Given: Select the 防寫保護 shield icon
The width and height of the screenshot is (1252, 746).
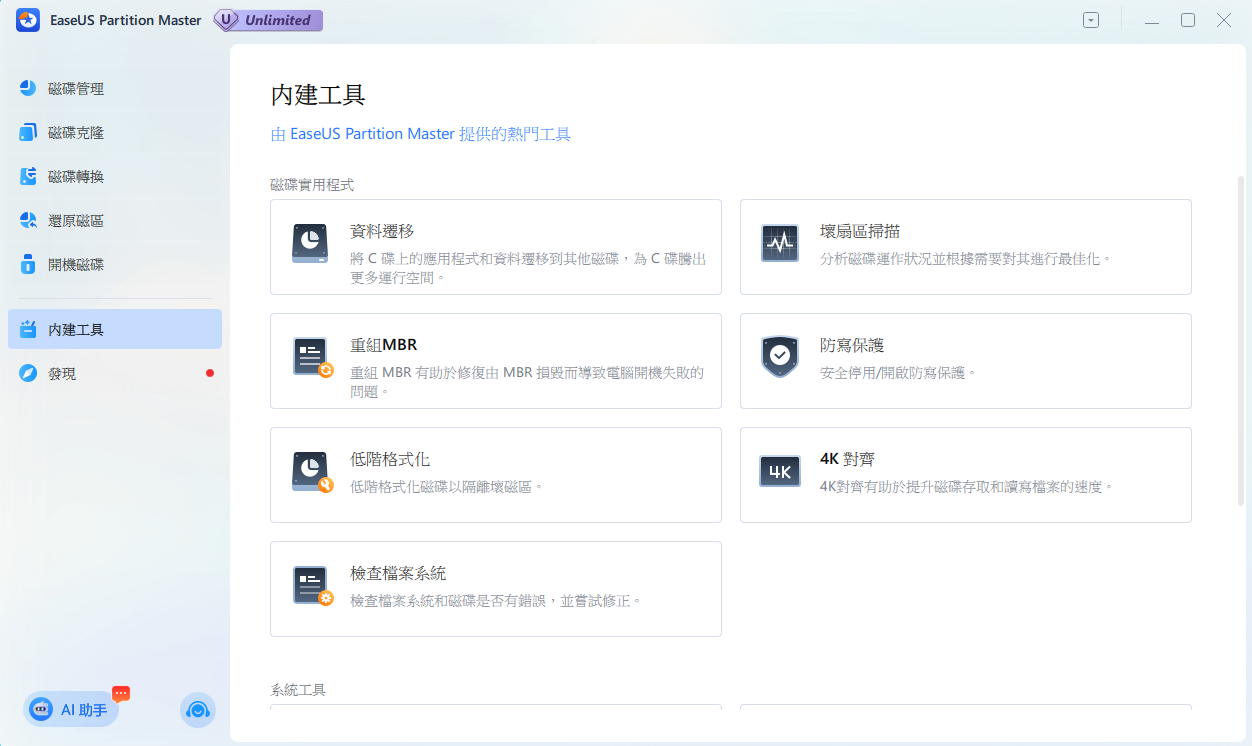Looking at the screenshot, I should pyautogui.click(x=779, y=356).
